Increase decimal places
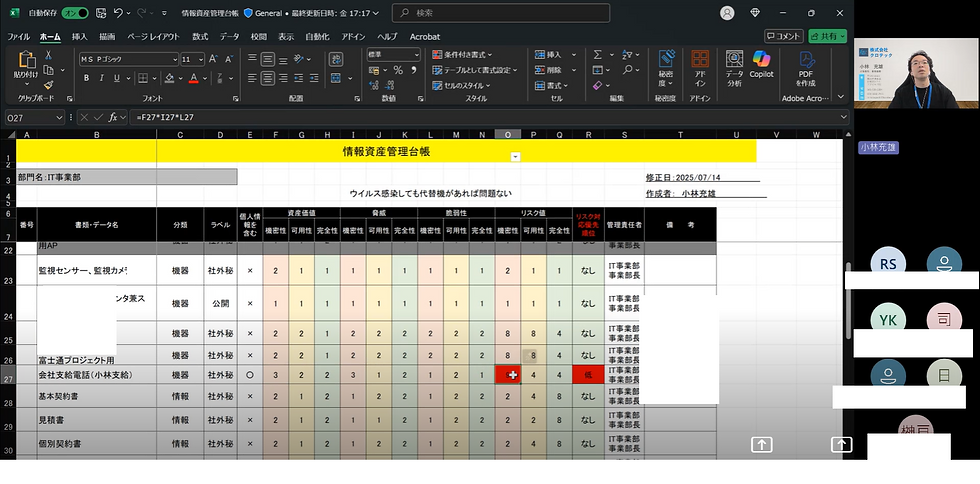Screen dimensions: 980x484 (x=374, y=85)
